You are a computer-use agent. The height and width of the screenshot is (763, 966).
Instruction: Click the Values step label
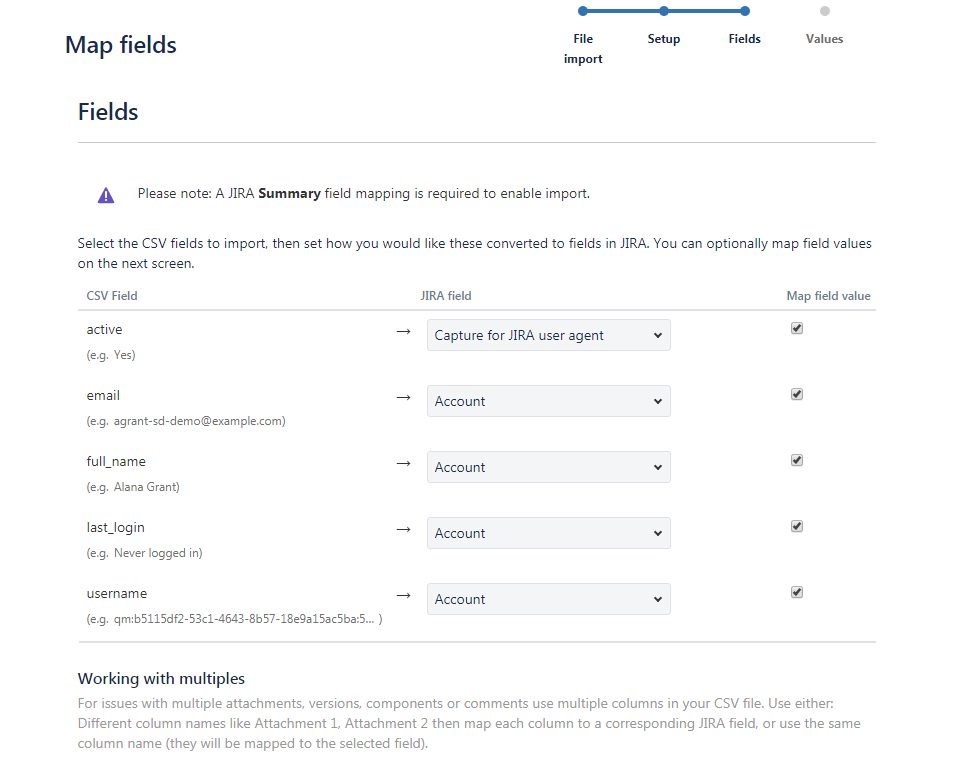(x=824, y=39)
